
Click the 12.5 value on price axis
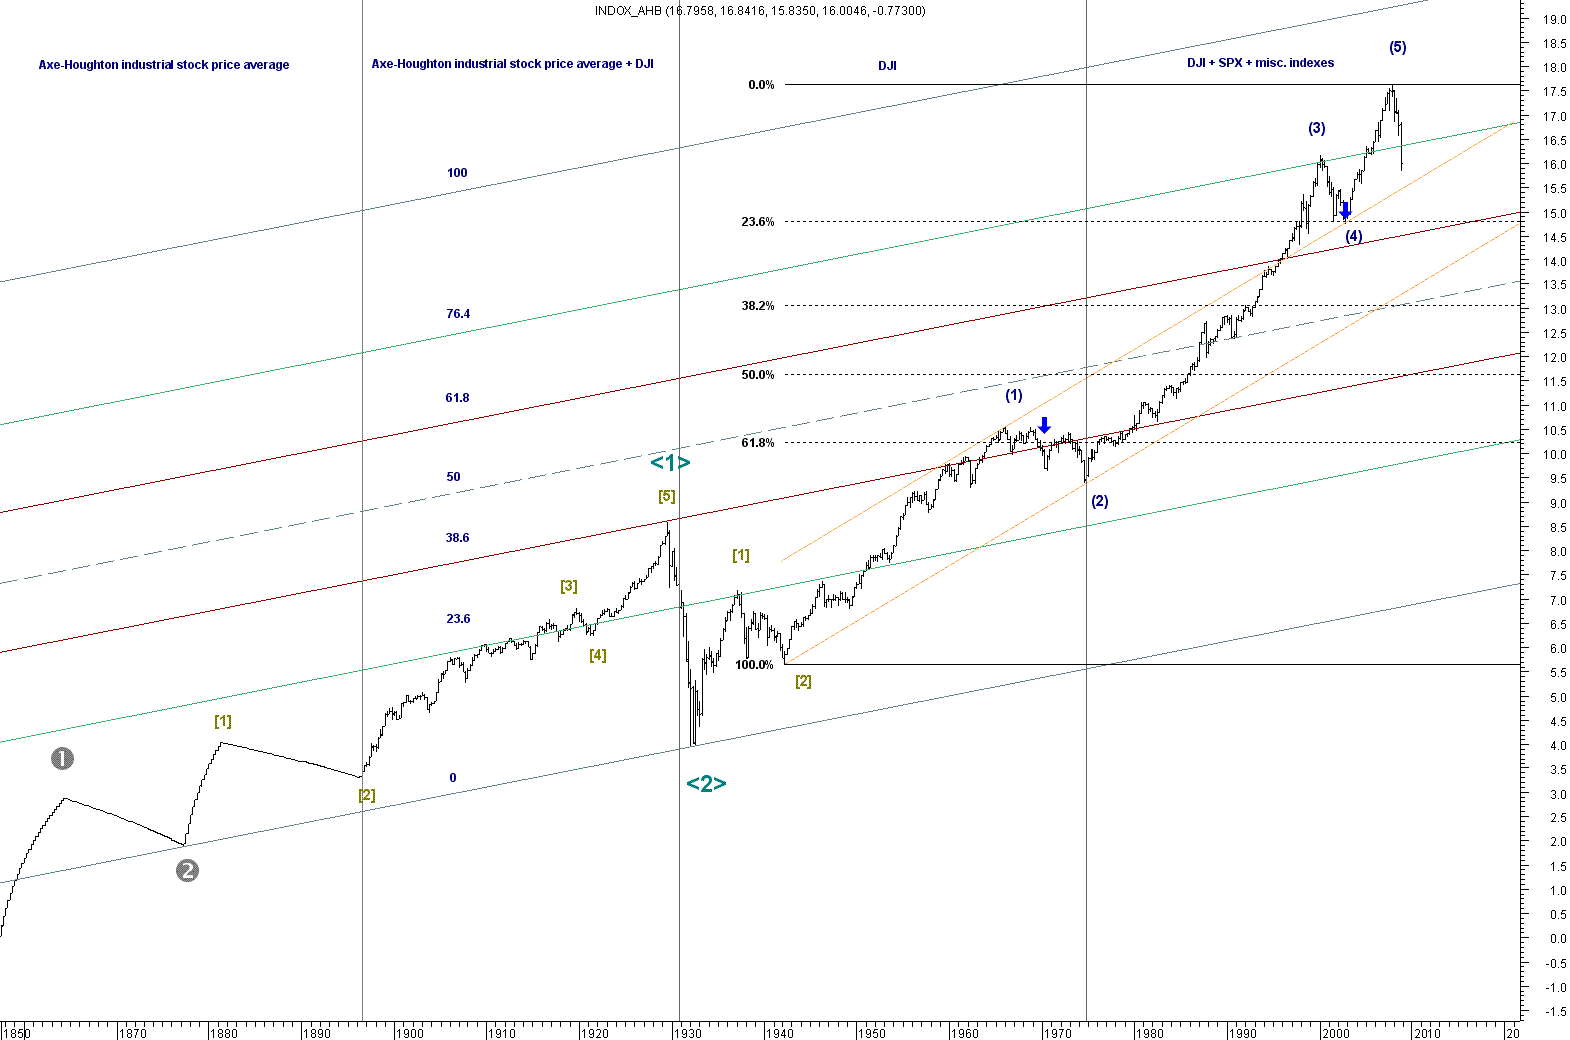[x=1554, y=334]
